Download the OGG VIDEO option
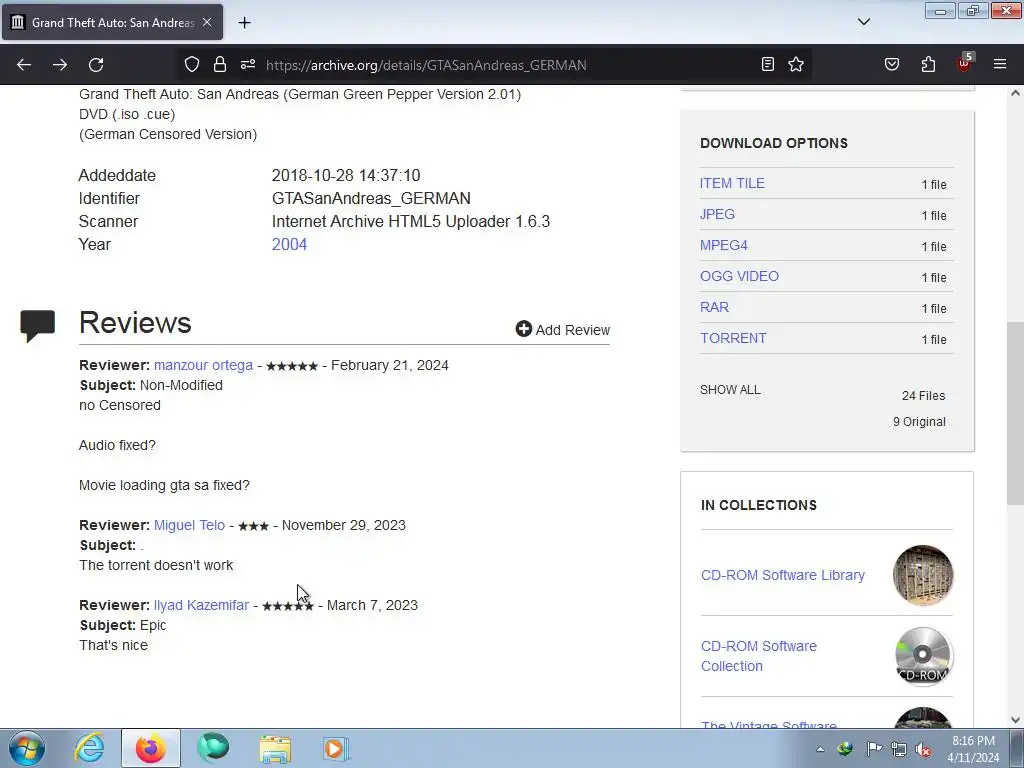The height and width of the screenshot is (768, 1024). pos(739,276)
